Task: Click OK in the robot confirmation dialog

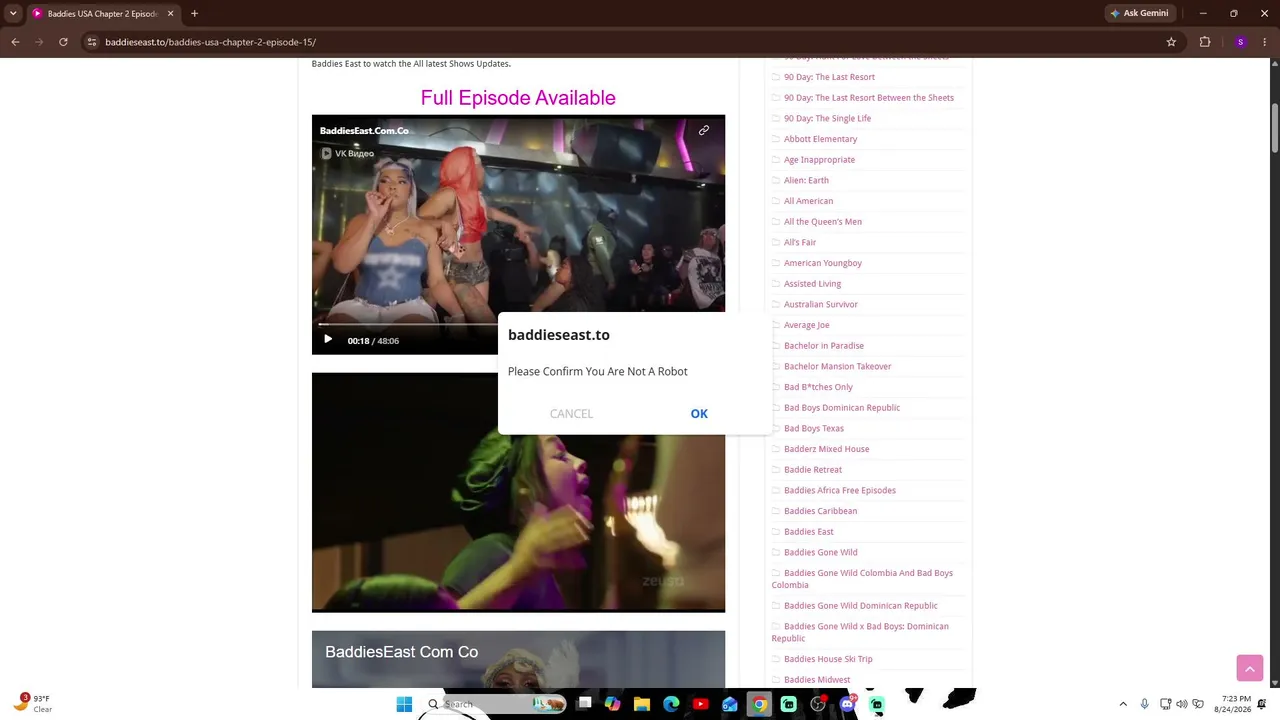Action: point(699,414)
